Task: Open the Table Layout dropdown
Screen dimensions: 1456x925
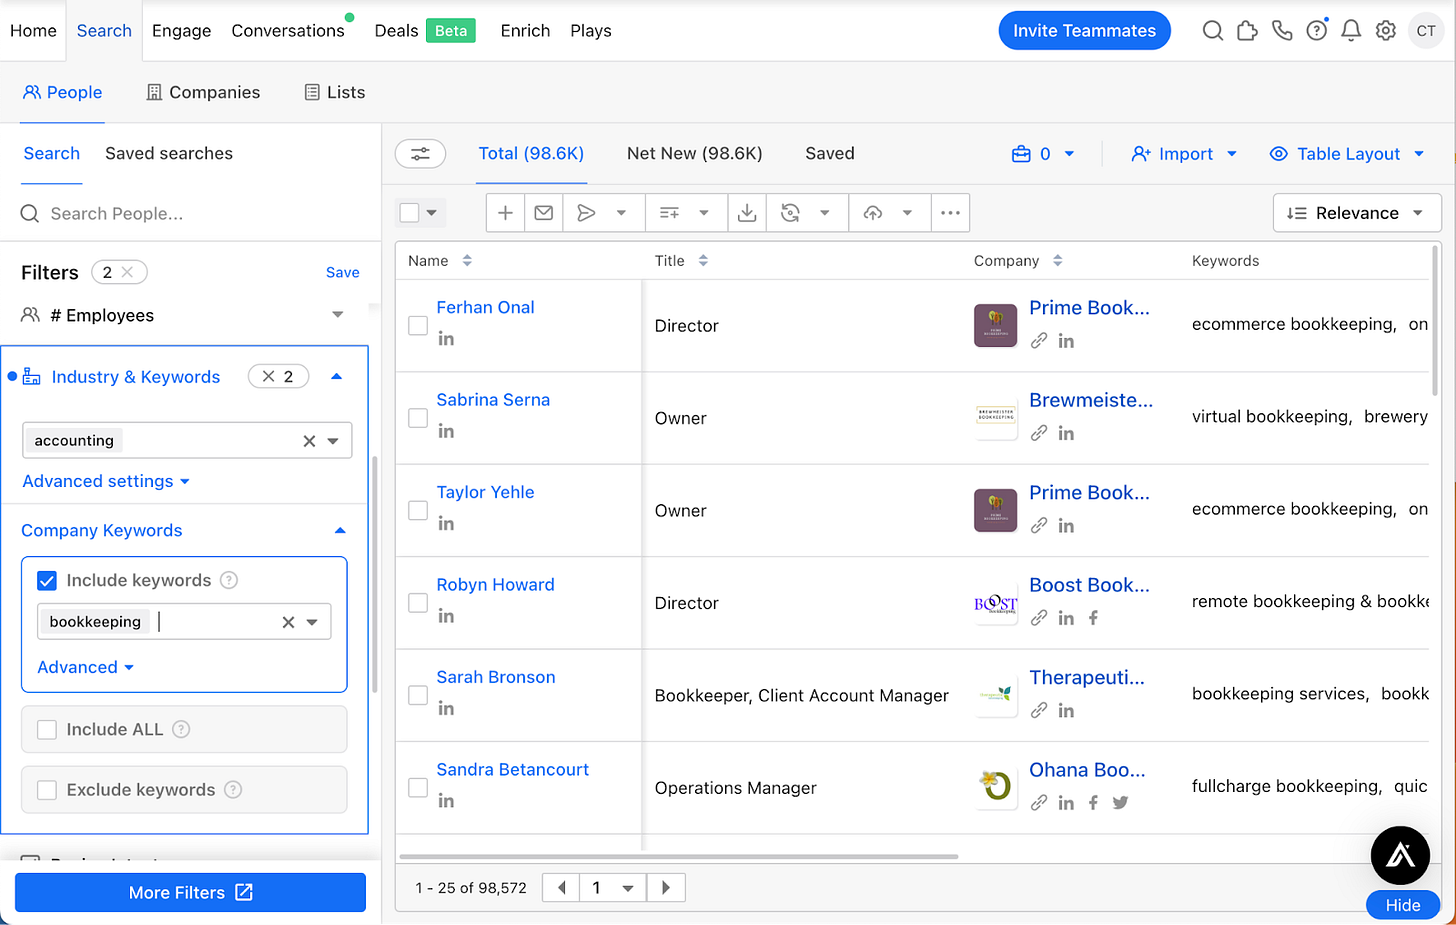Action: (x=1347, y=154)
